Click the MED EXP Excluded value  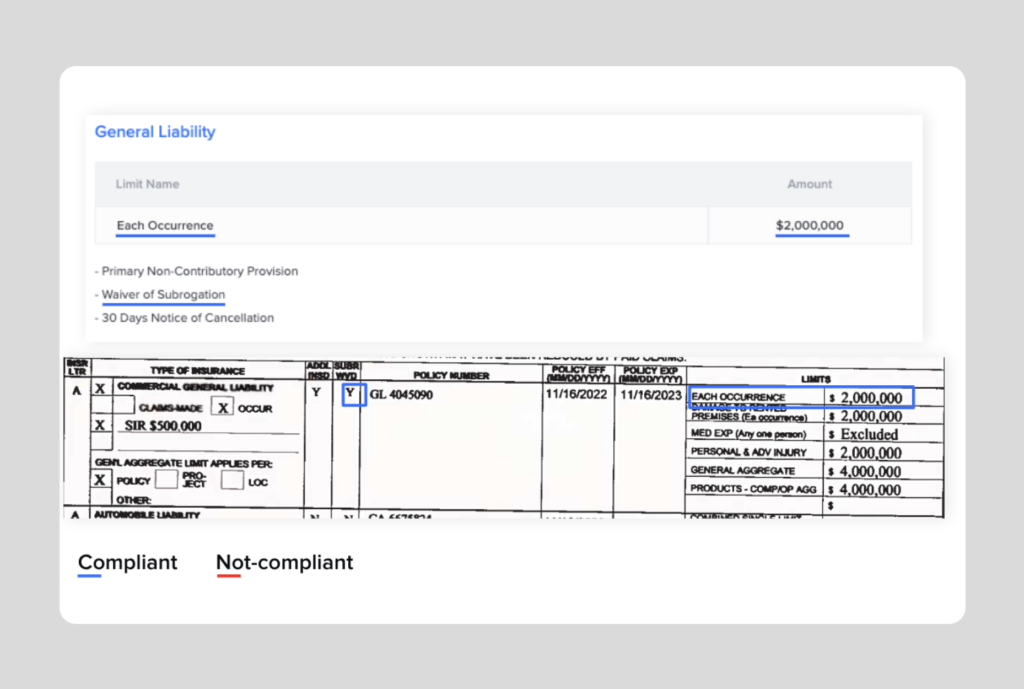(x=869, y=434)
